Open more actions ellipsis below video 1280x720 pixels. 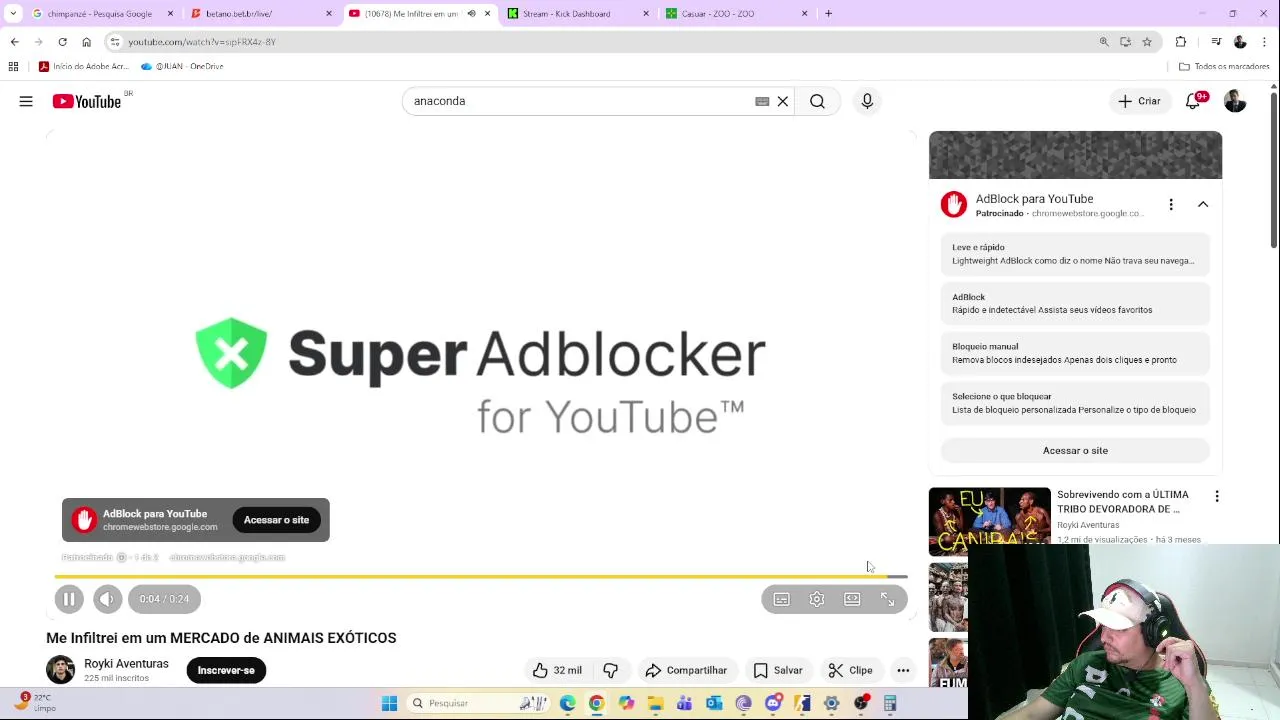tap(903, 670)
